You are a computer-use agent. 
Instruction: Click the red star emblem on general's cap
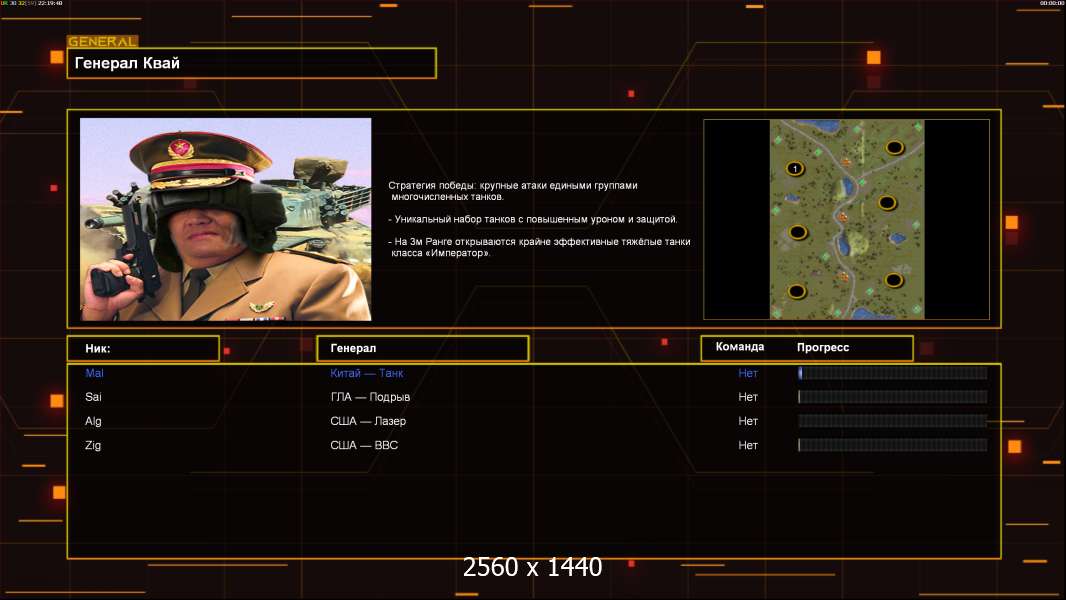point(183,149)
